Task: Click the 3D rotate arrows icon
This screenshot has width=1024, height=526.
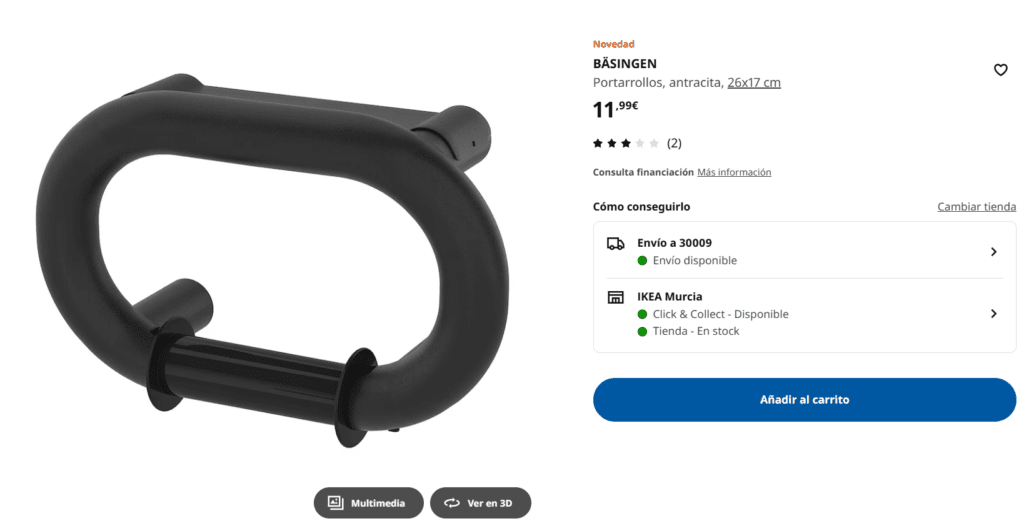Action: pyautogui.click(x=452, y=502)
